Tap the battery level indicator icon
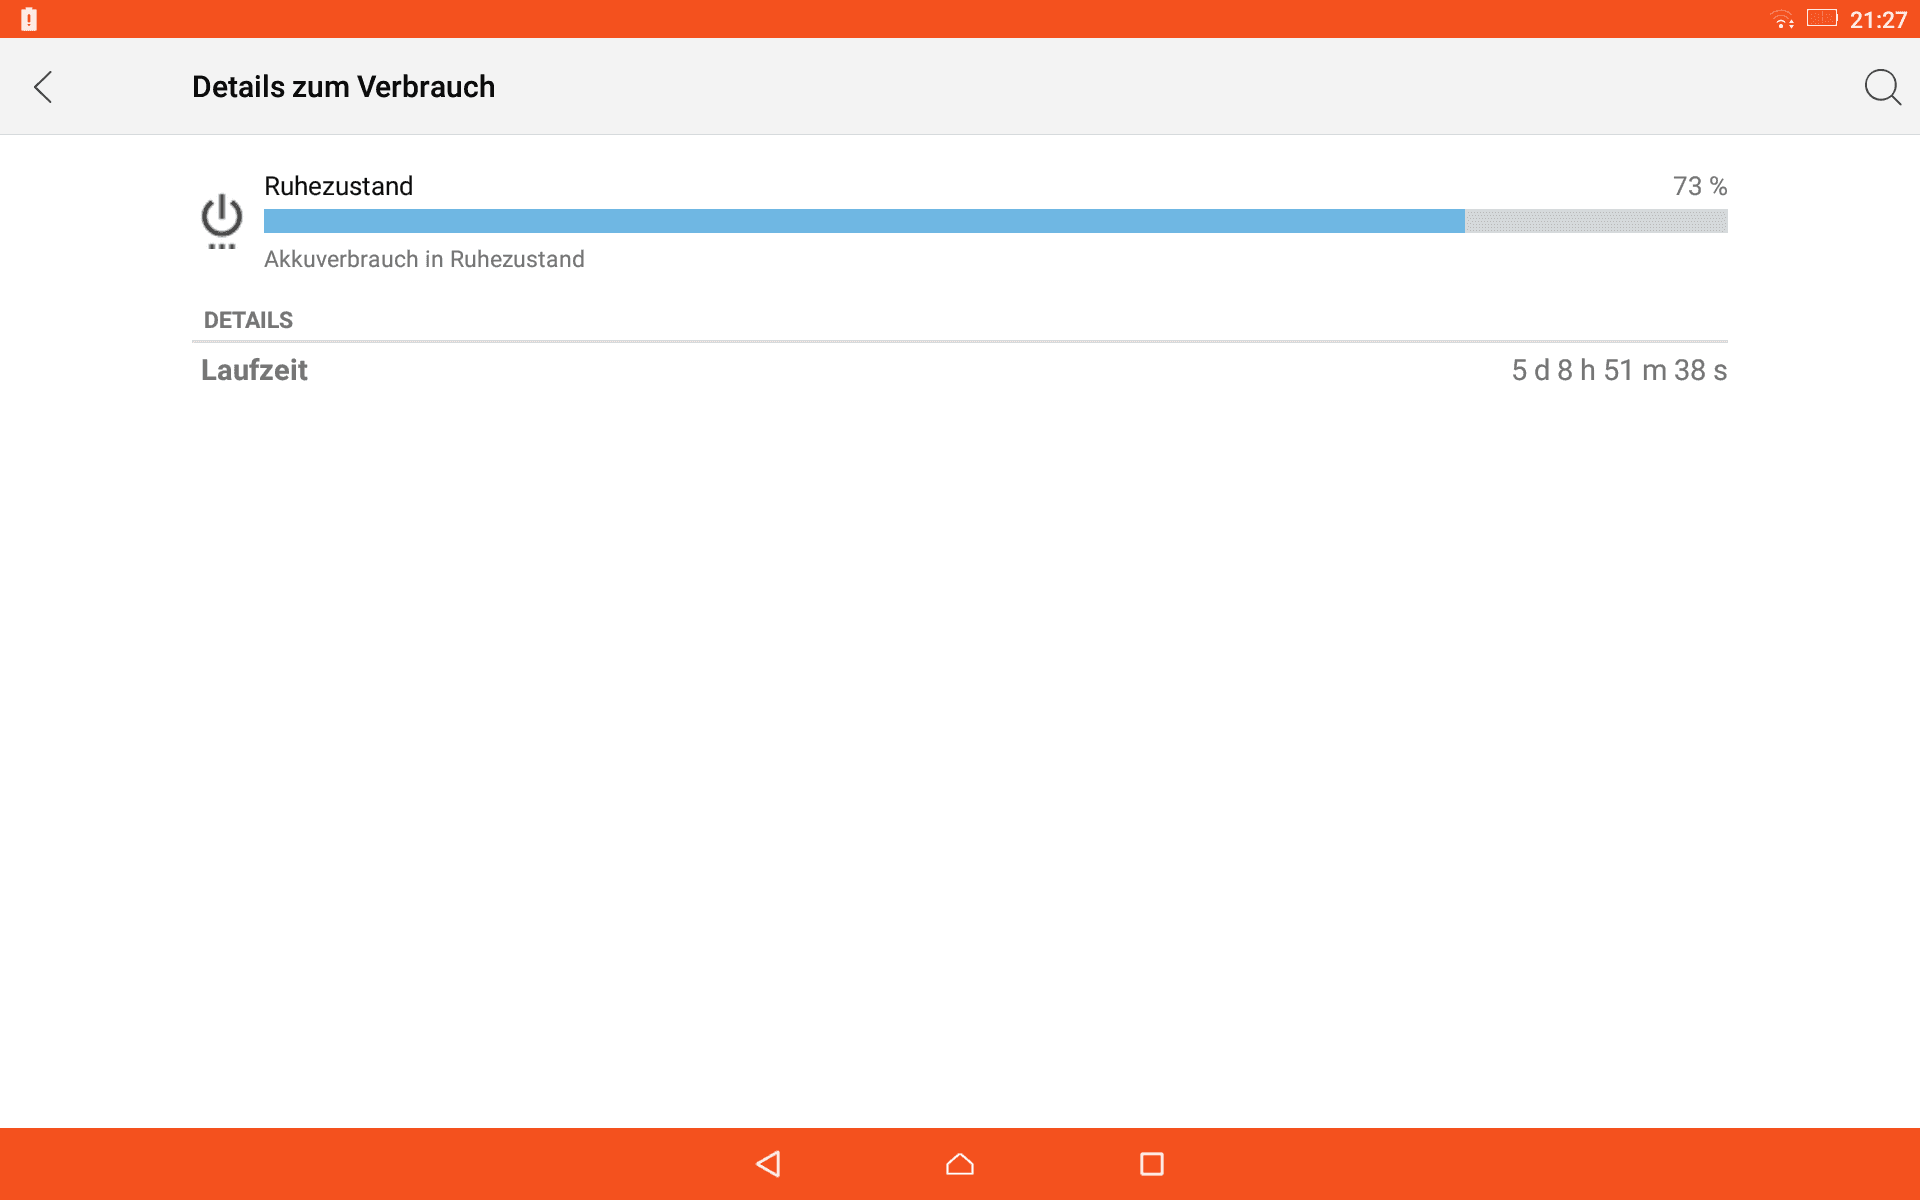 (x=1822, y=18)
